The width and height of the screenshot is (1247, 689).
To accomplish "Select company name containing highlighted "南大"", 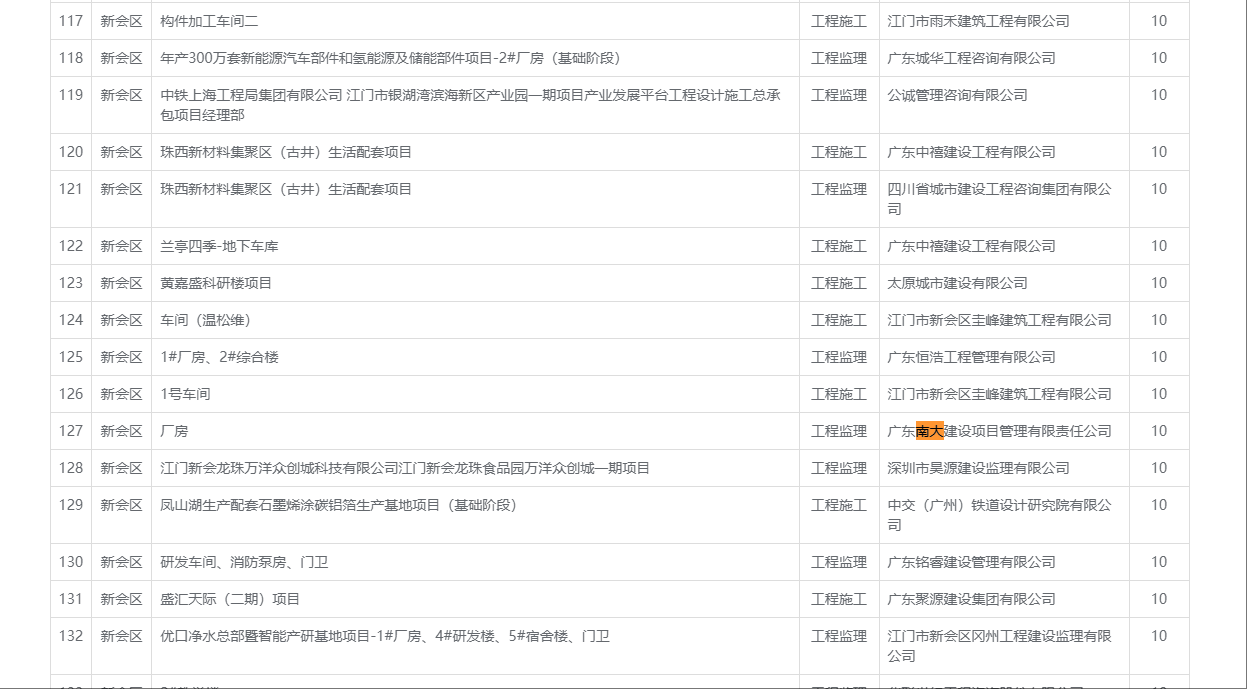I will tap(999, 431).
